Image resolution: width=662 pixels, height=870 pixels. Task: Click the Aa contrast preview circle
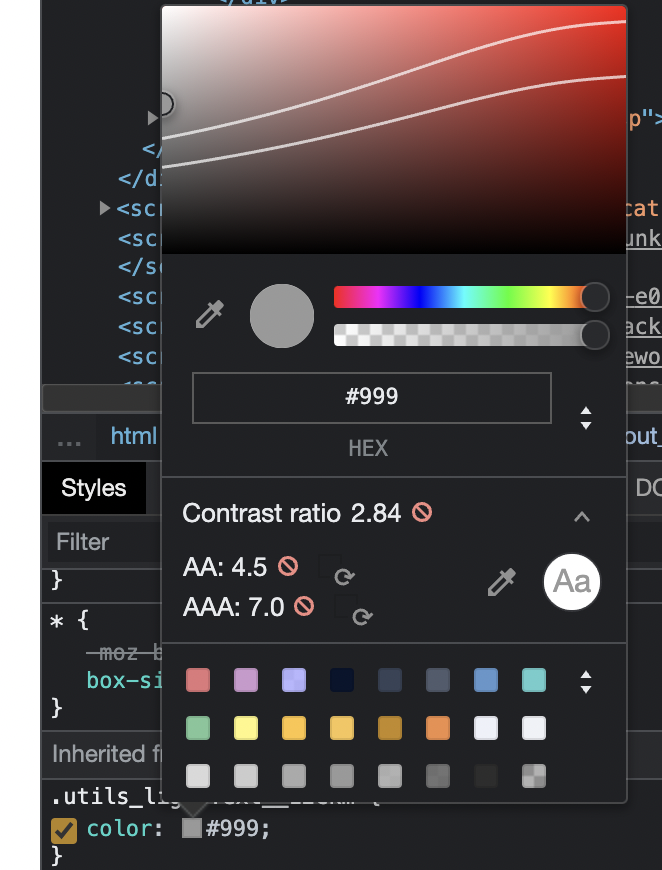tap(571, 582)
